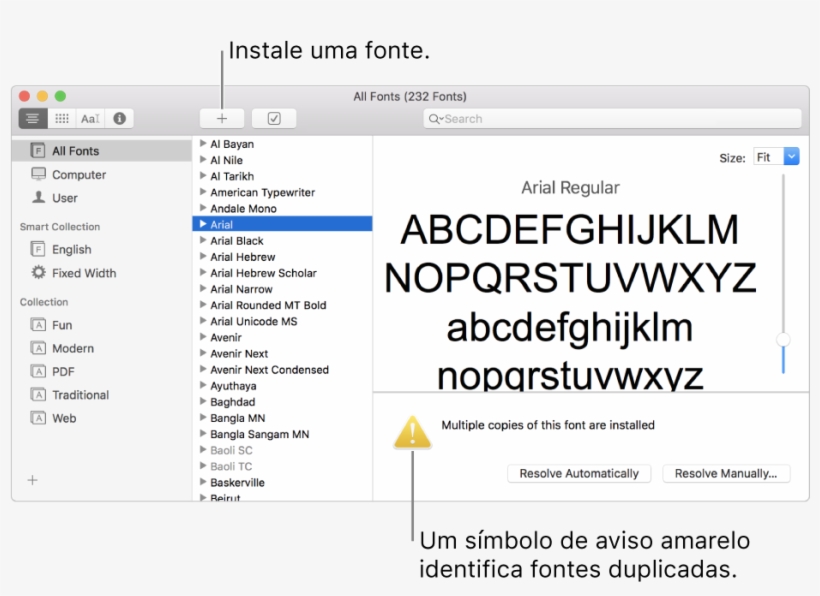Image resolution: width=820 pixels, height=596 pixels.
Task: Open the Size dropdown set to Fit
Action: pos(777,157)
